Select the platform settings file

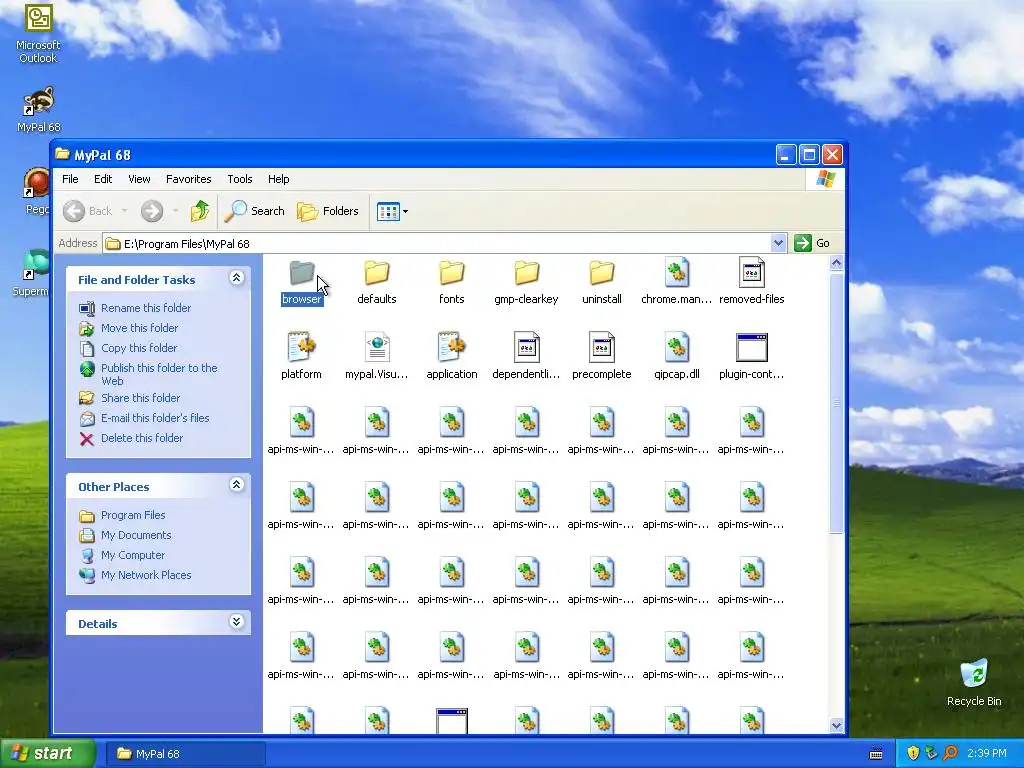pyautogui.click(x=301, y=357)
